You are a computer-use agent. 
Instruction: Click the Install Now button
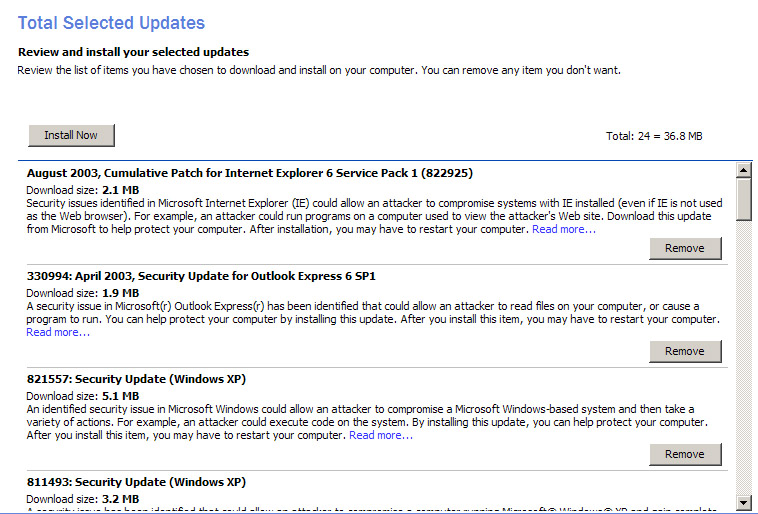tap(71, 135)
